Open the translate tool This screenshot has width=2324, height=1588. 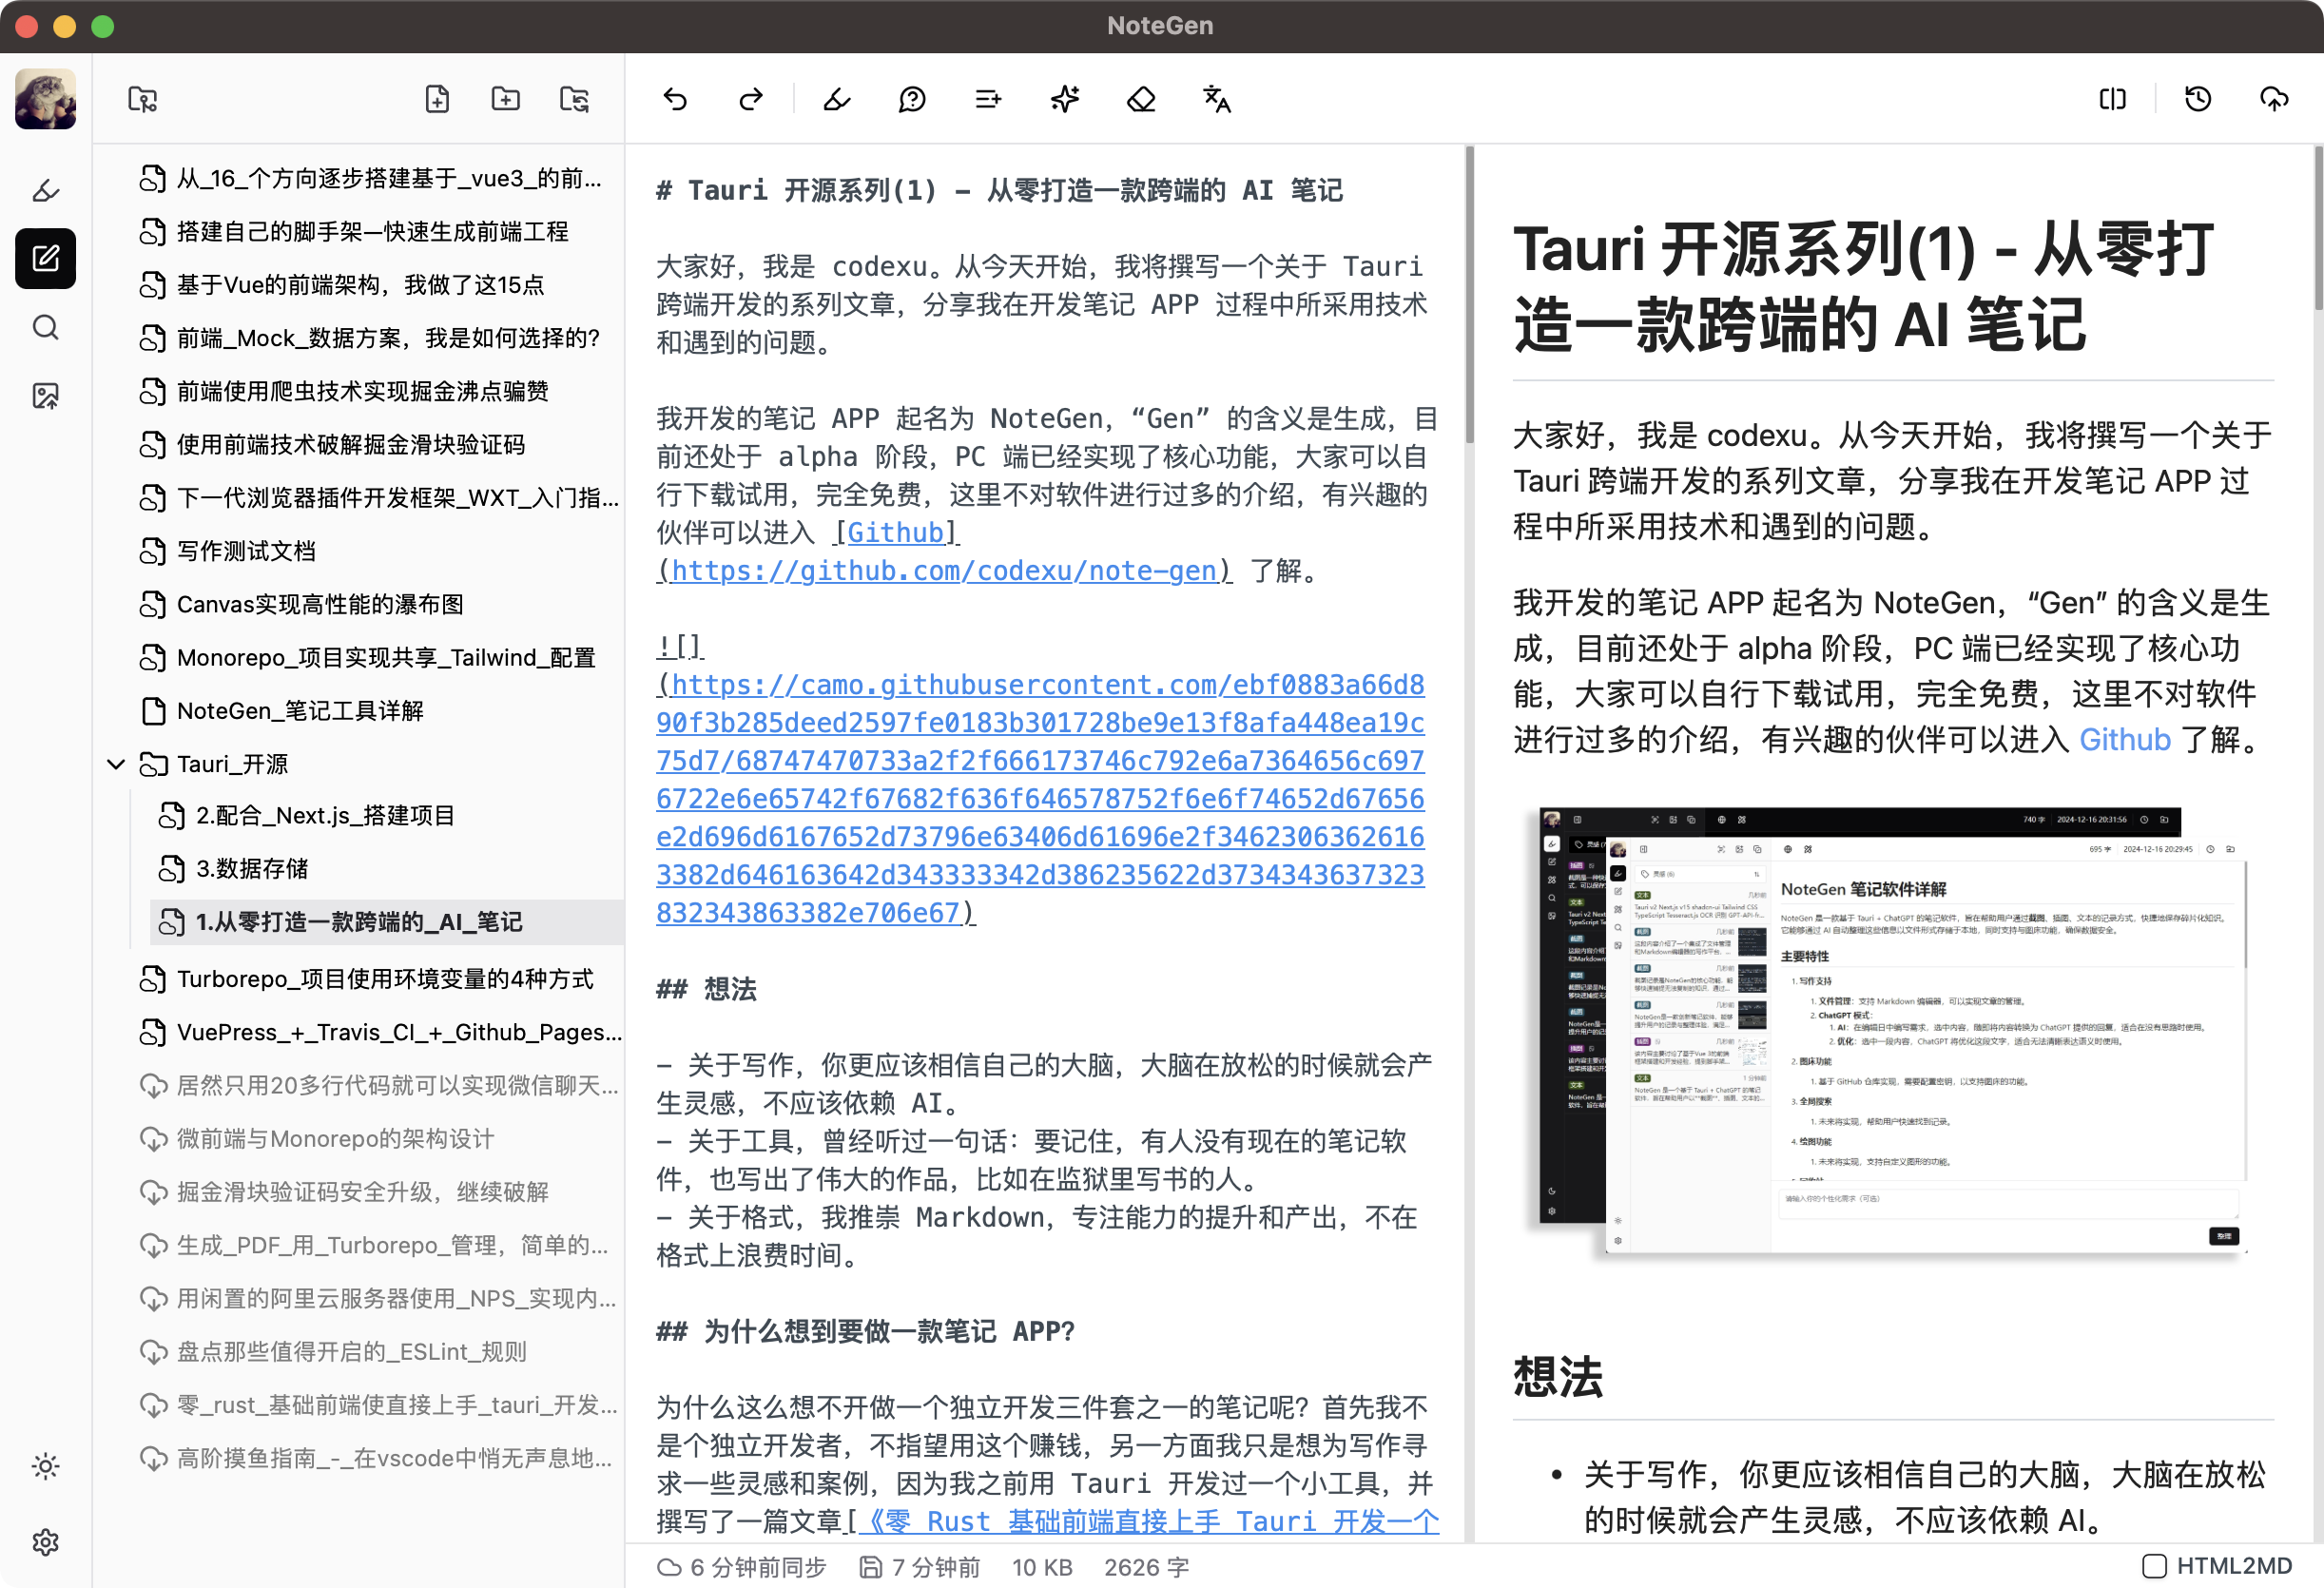(x=1216, y=99)
